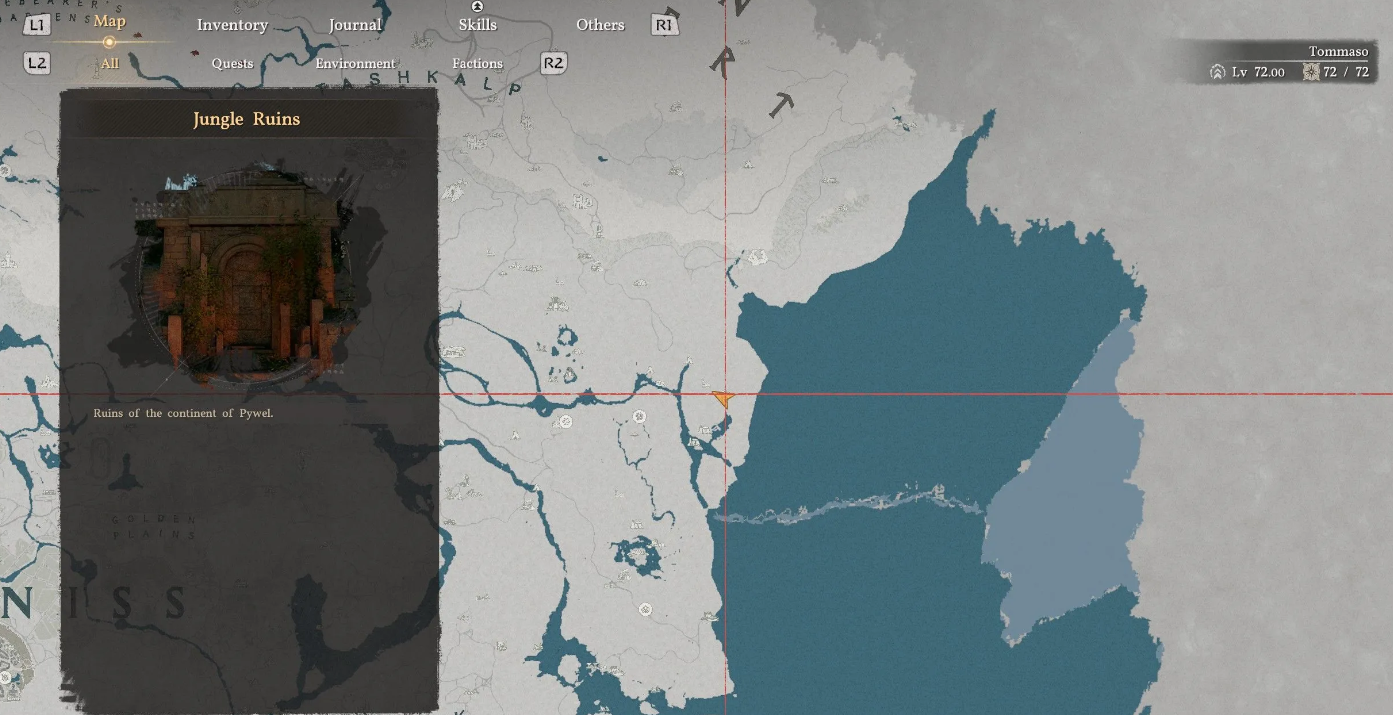Click the Jungle Ruins preview image
Image resolution: width=1393 pixels, height=715 pixels.
pyautogui.click(x=247, y=273)
